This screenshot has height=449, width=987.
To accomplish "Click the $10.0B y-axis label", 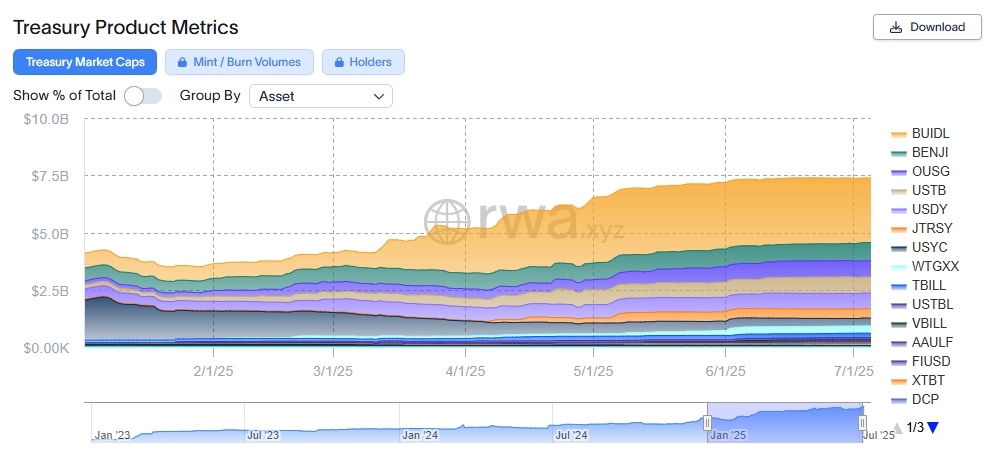I will tap(46, 119).
